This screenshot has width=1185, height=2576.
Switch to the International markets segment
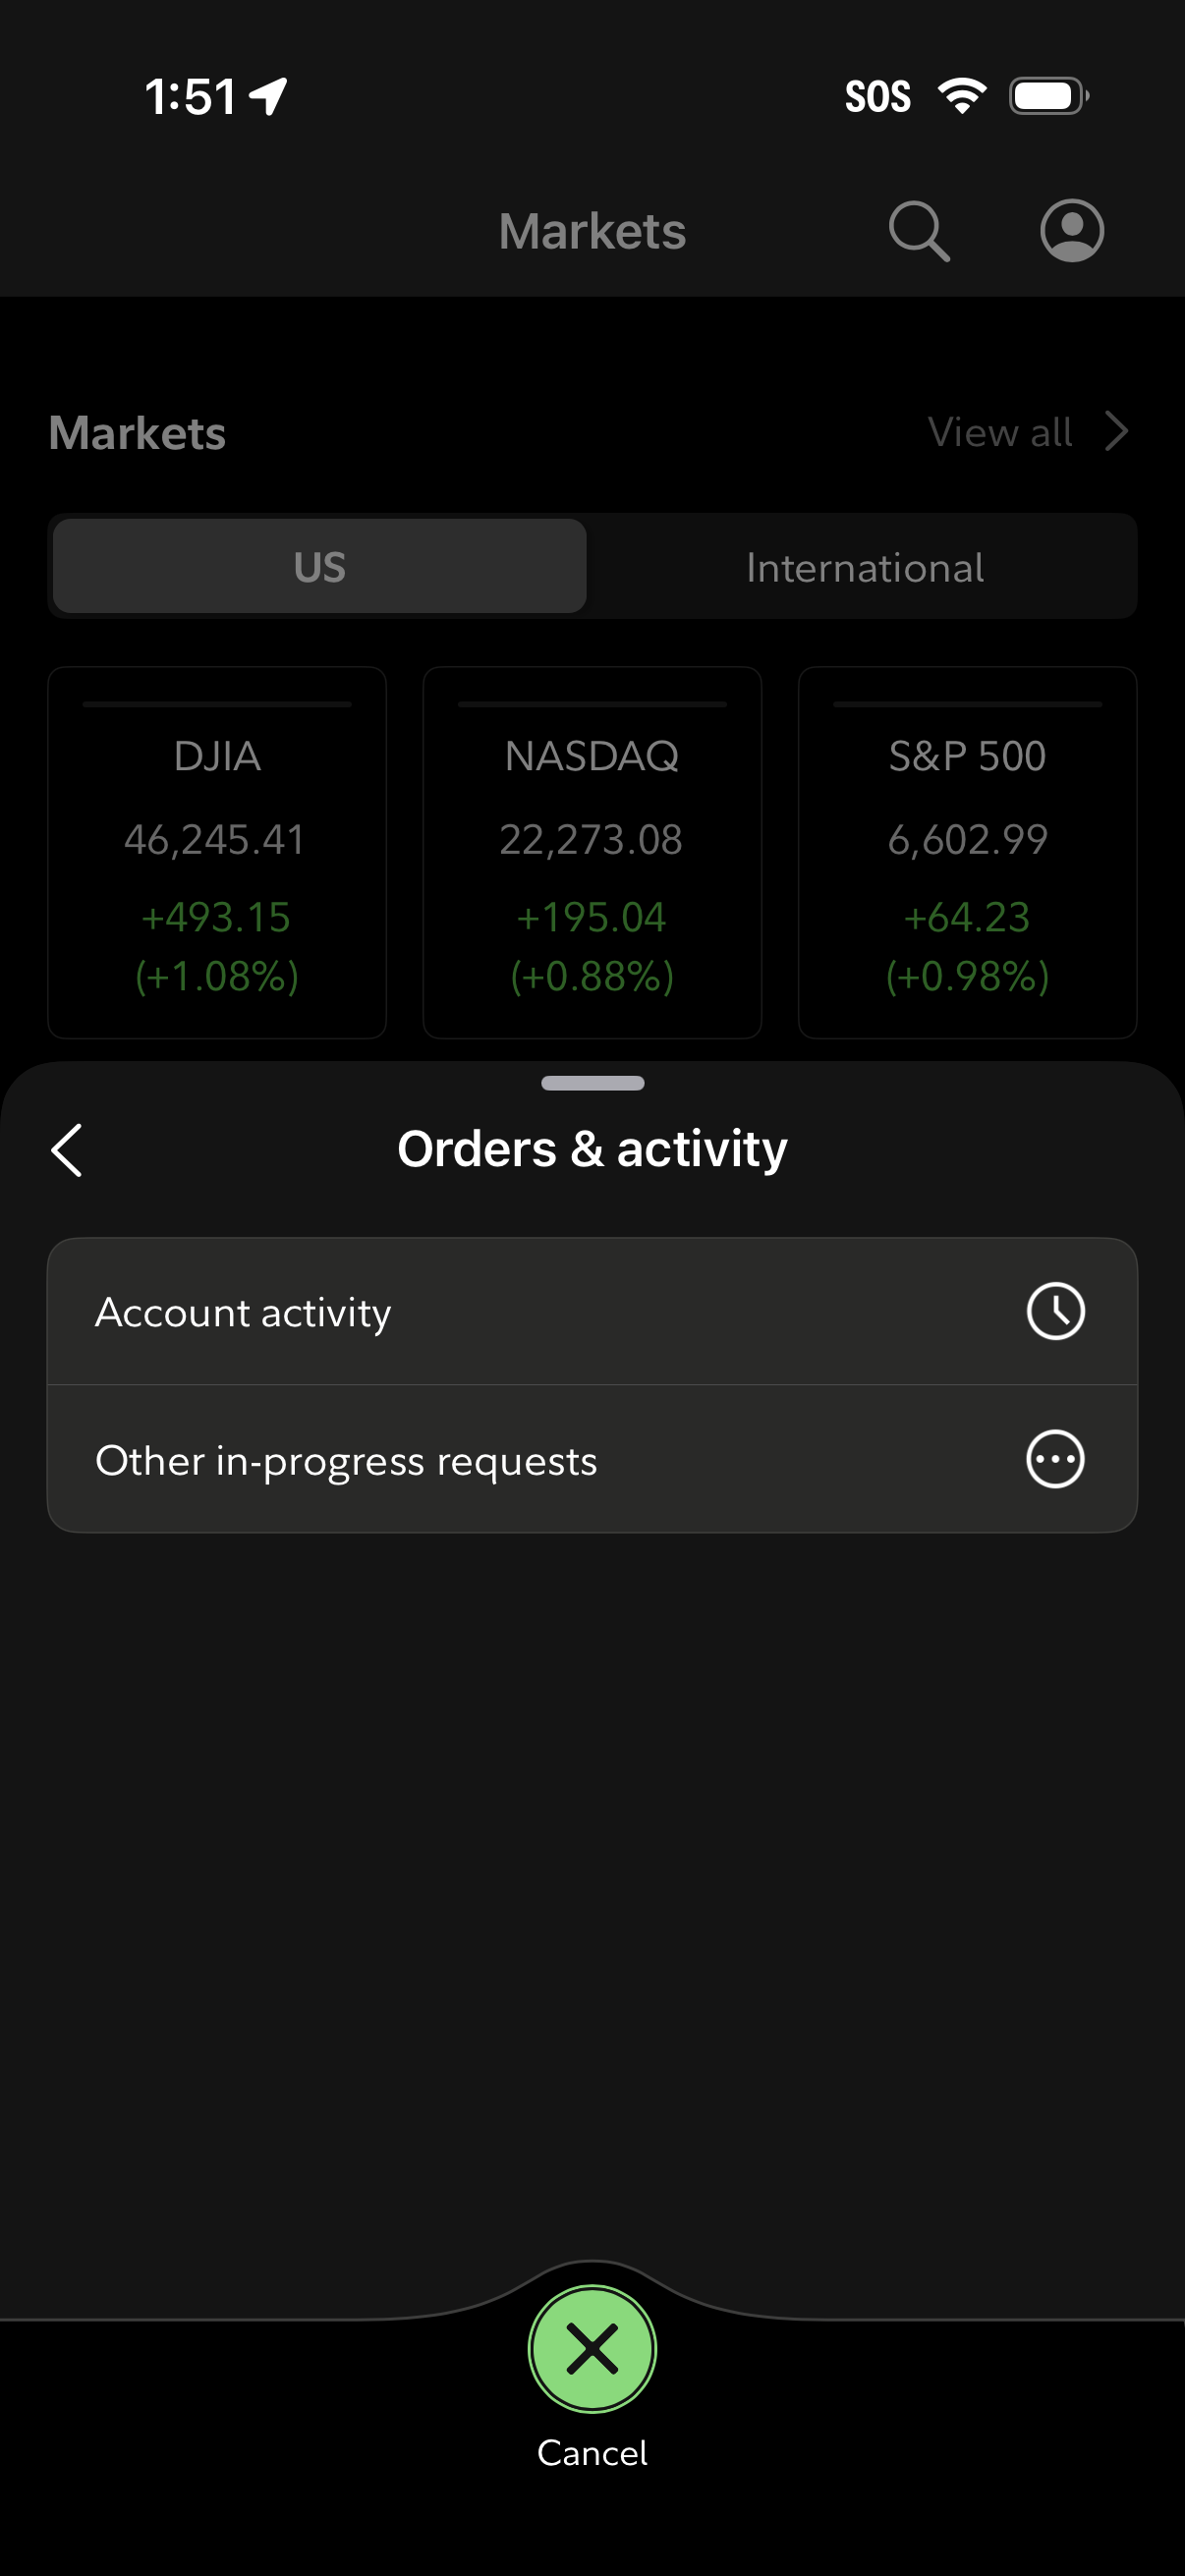click(x=864, y=567)
